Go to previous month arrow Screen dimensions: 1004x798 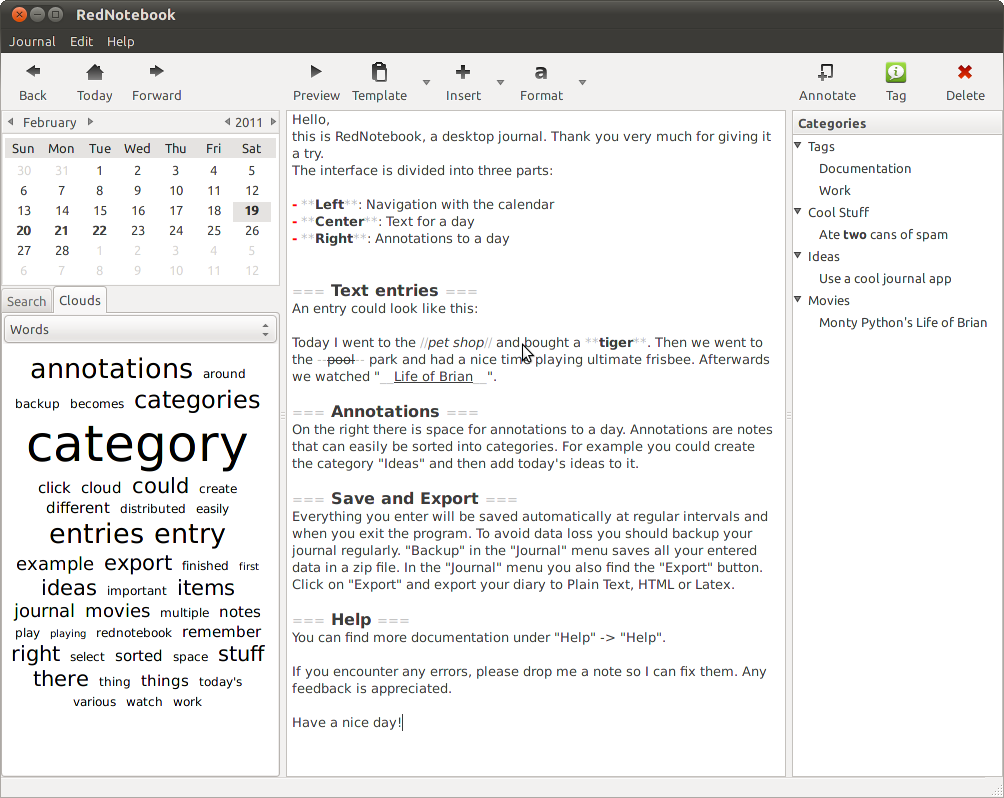click(x=10, y=122)
